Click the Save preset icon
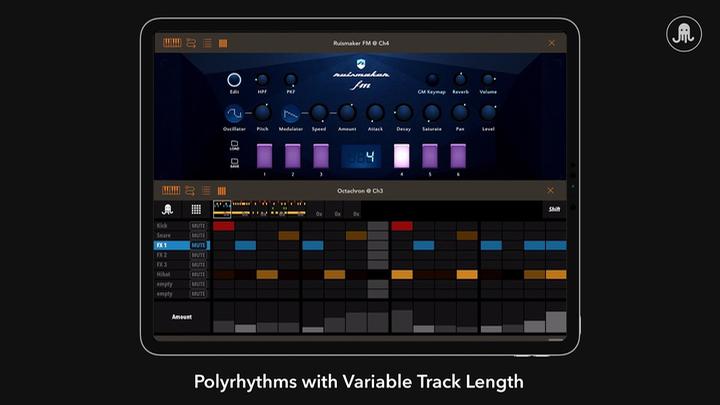The width and height of the screenshot is (720, 405). pos(234,163)
